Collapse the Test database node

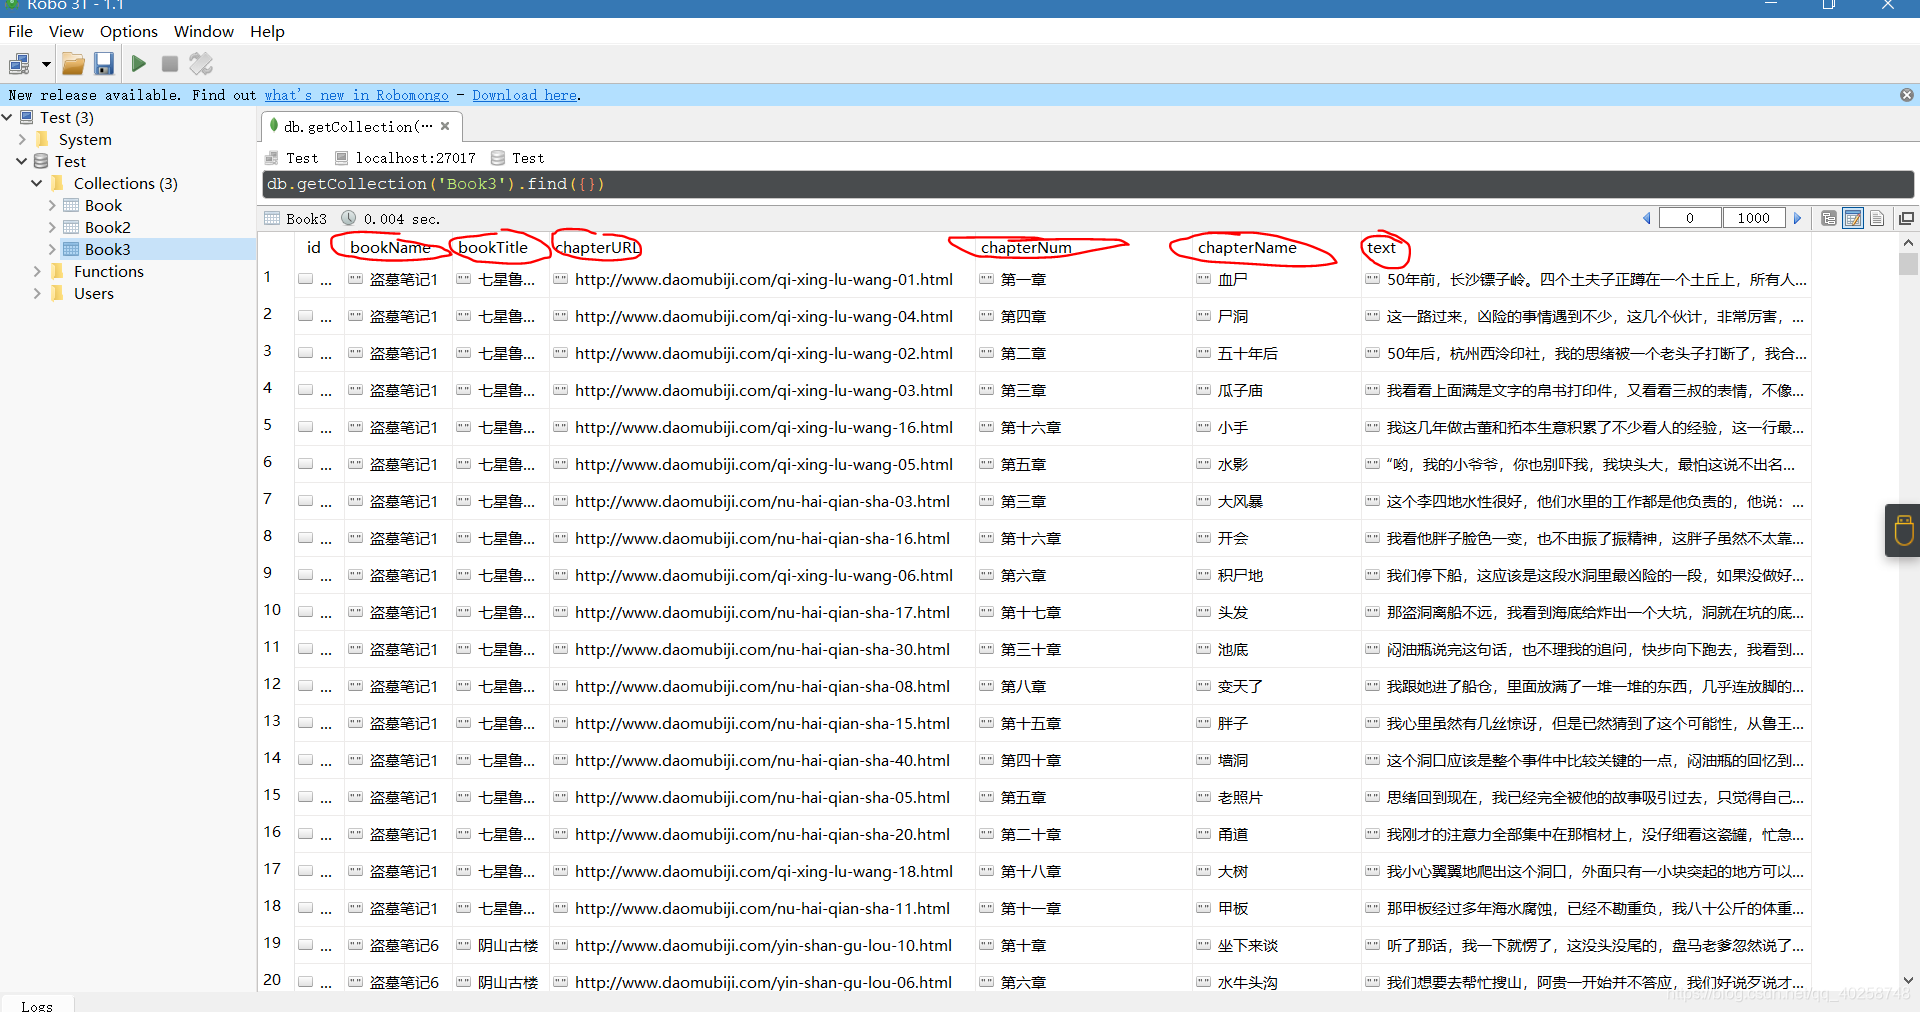(22, 161)
